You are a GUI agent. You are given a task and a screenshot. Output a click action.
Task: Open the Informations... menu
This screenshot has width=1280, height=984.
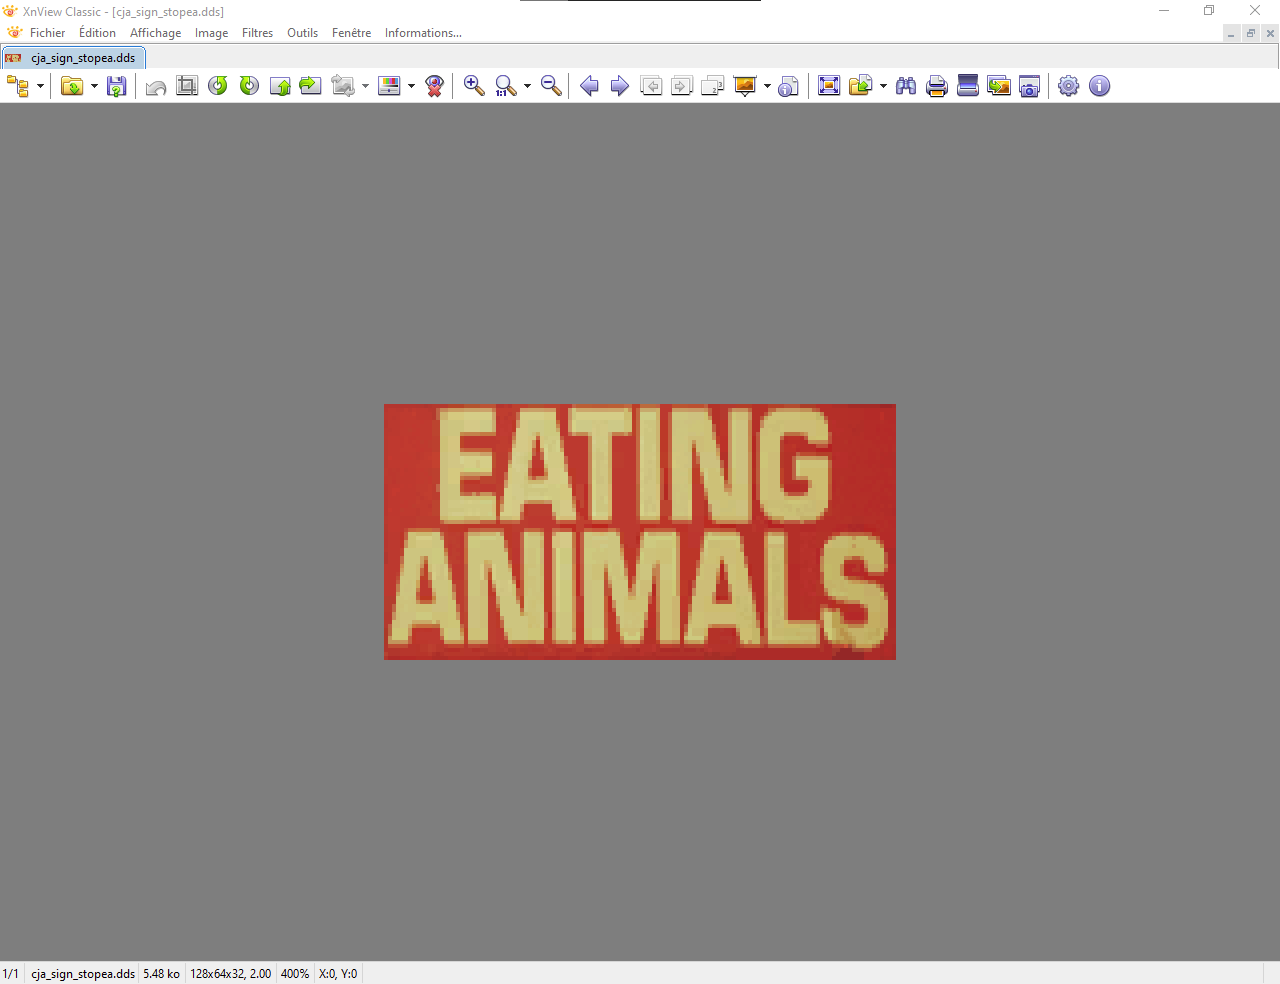[423, 33]
